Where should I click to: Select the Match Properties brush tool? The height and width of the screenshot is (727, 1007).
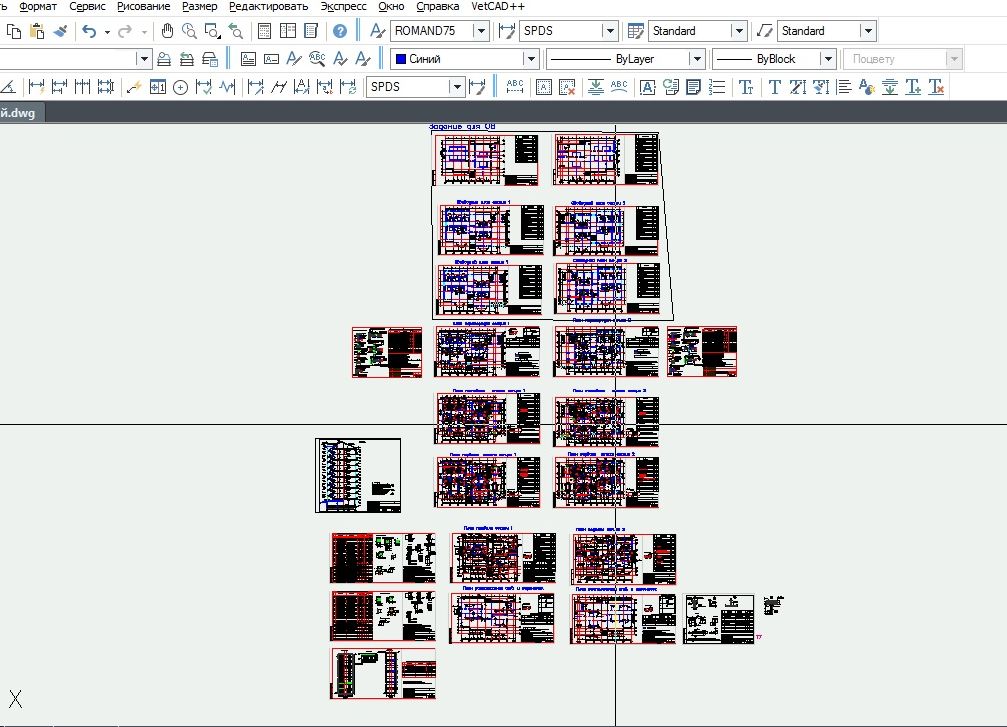tap(60, 31)
